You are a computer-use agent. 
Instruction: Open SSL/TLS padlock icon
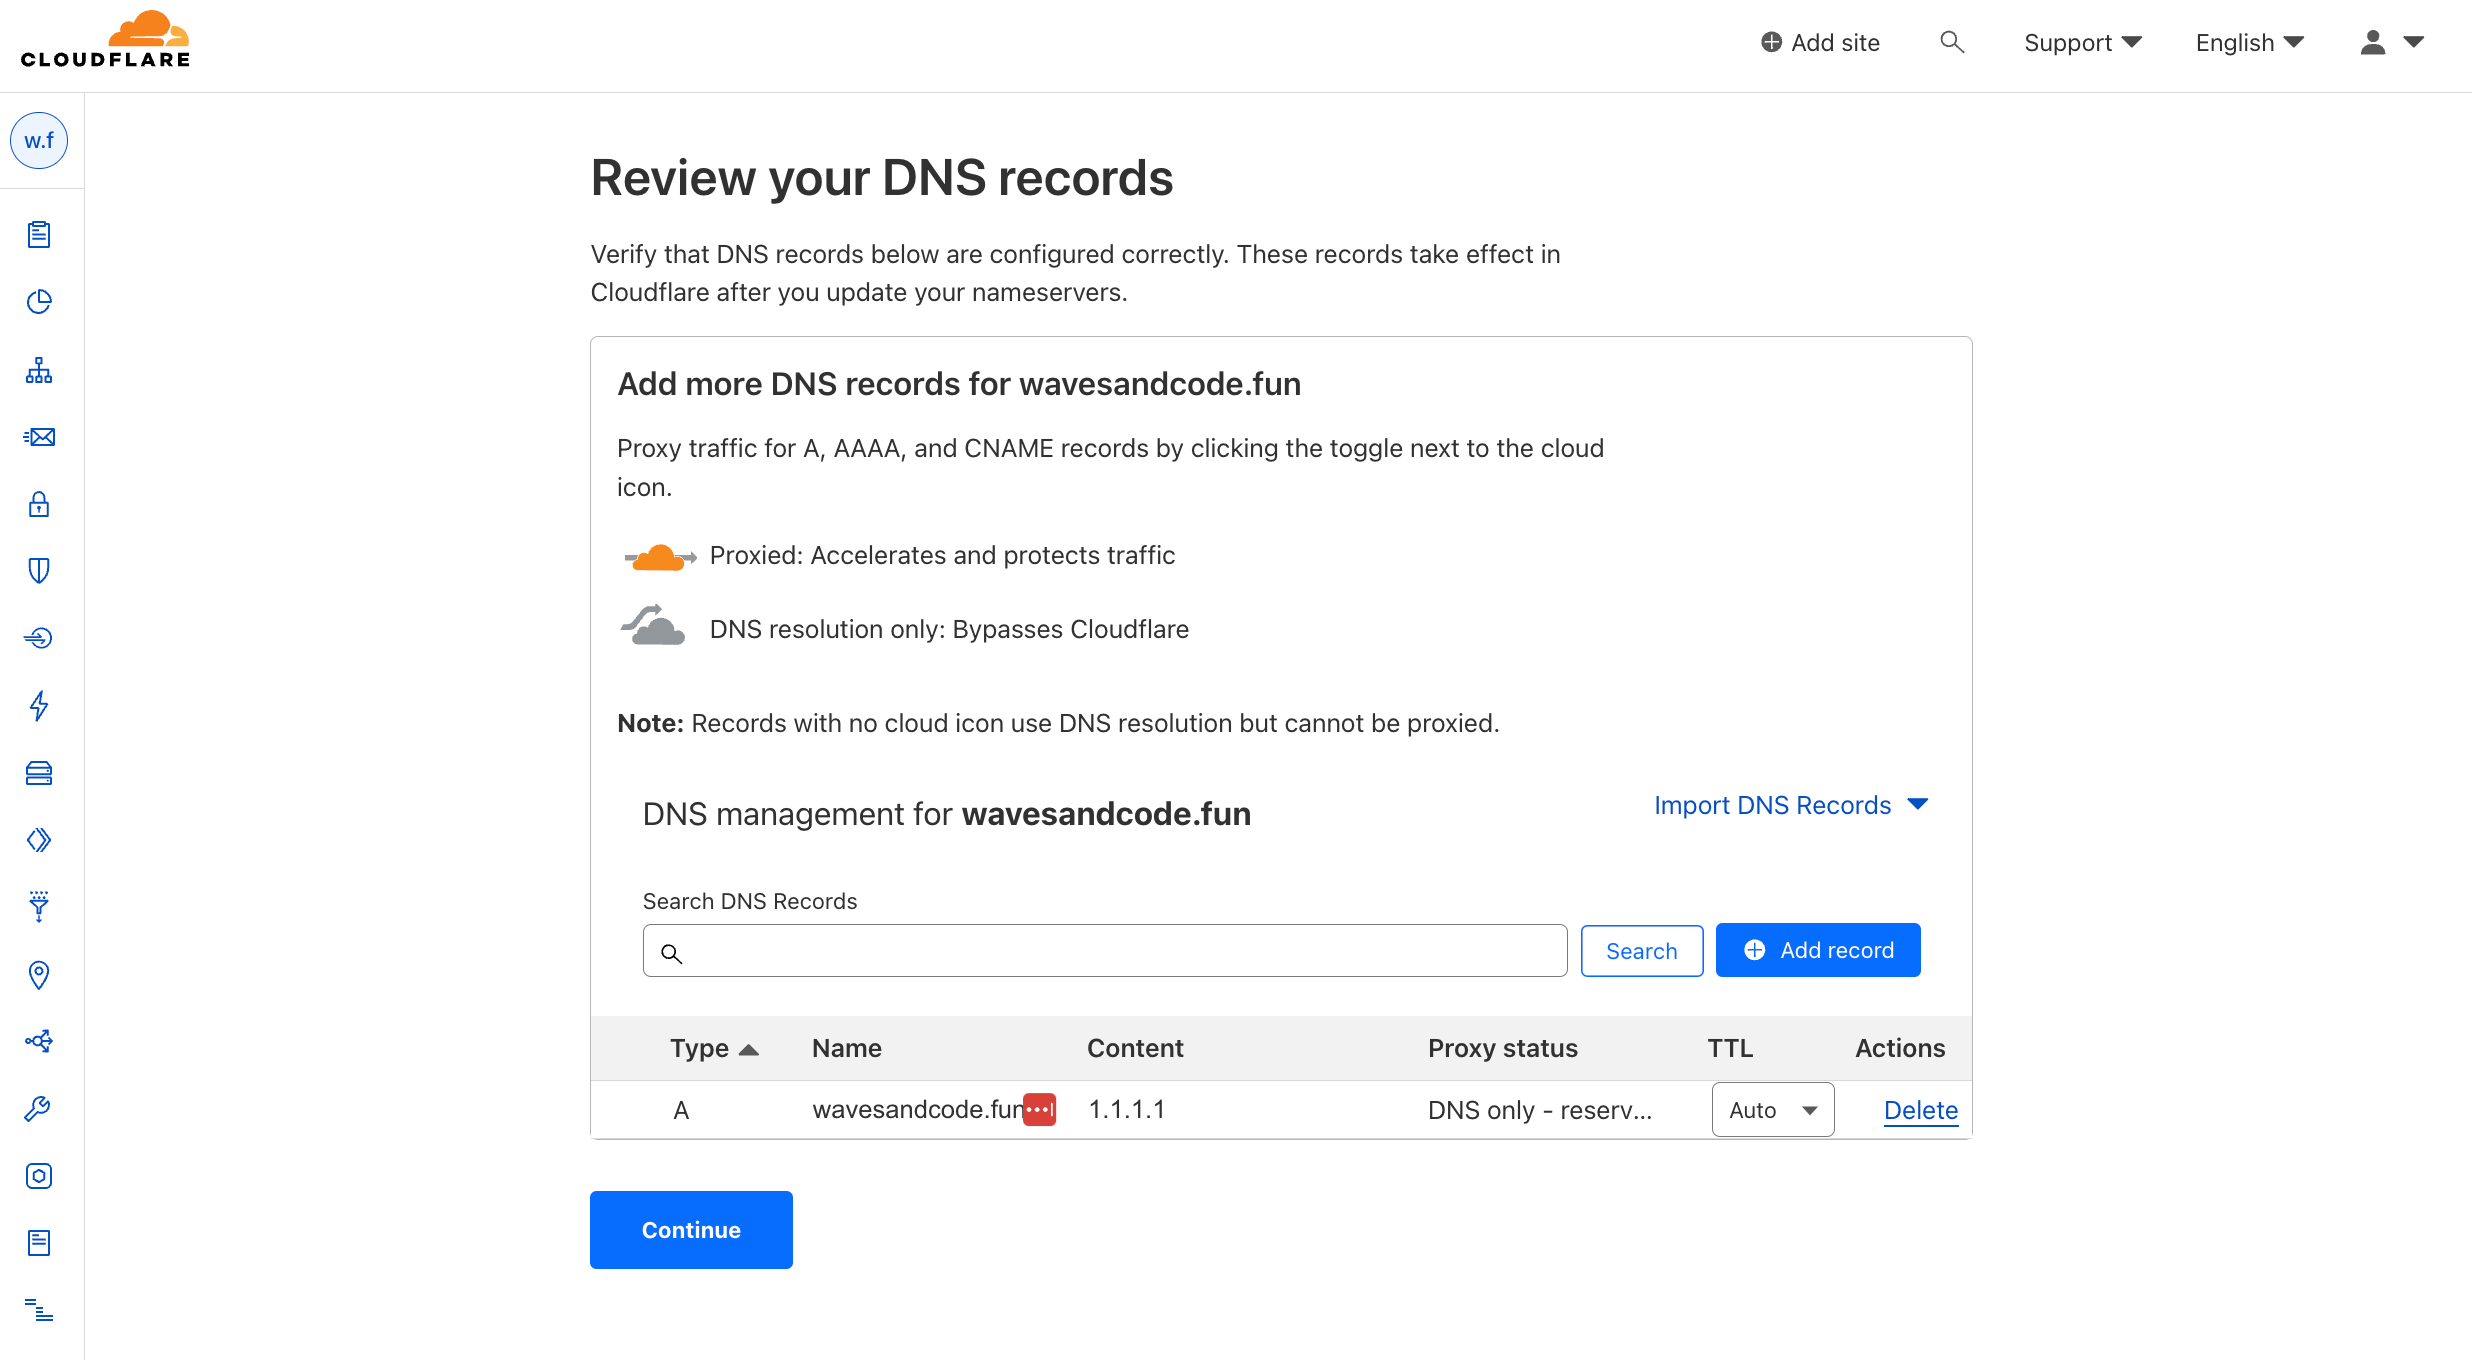coord(39,504)
